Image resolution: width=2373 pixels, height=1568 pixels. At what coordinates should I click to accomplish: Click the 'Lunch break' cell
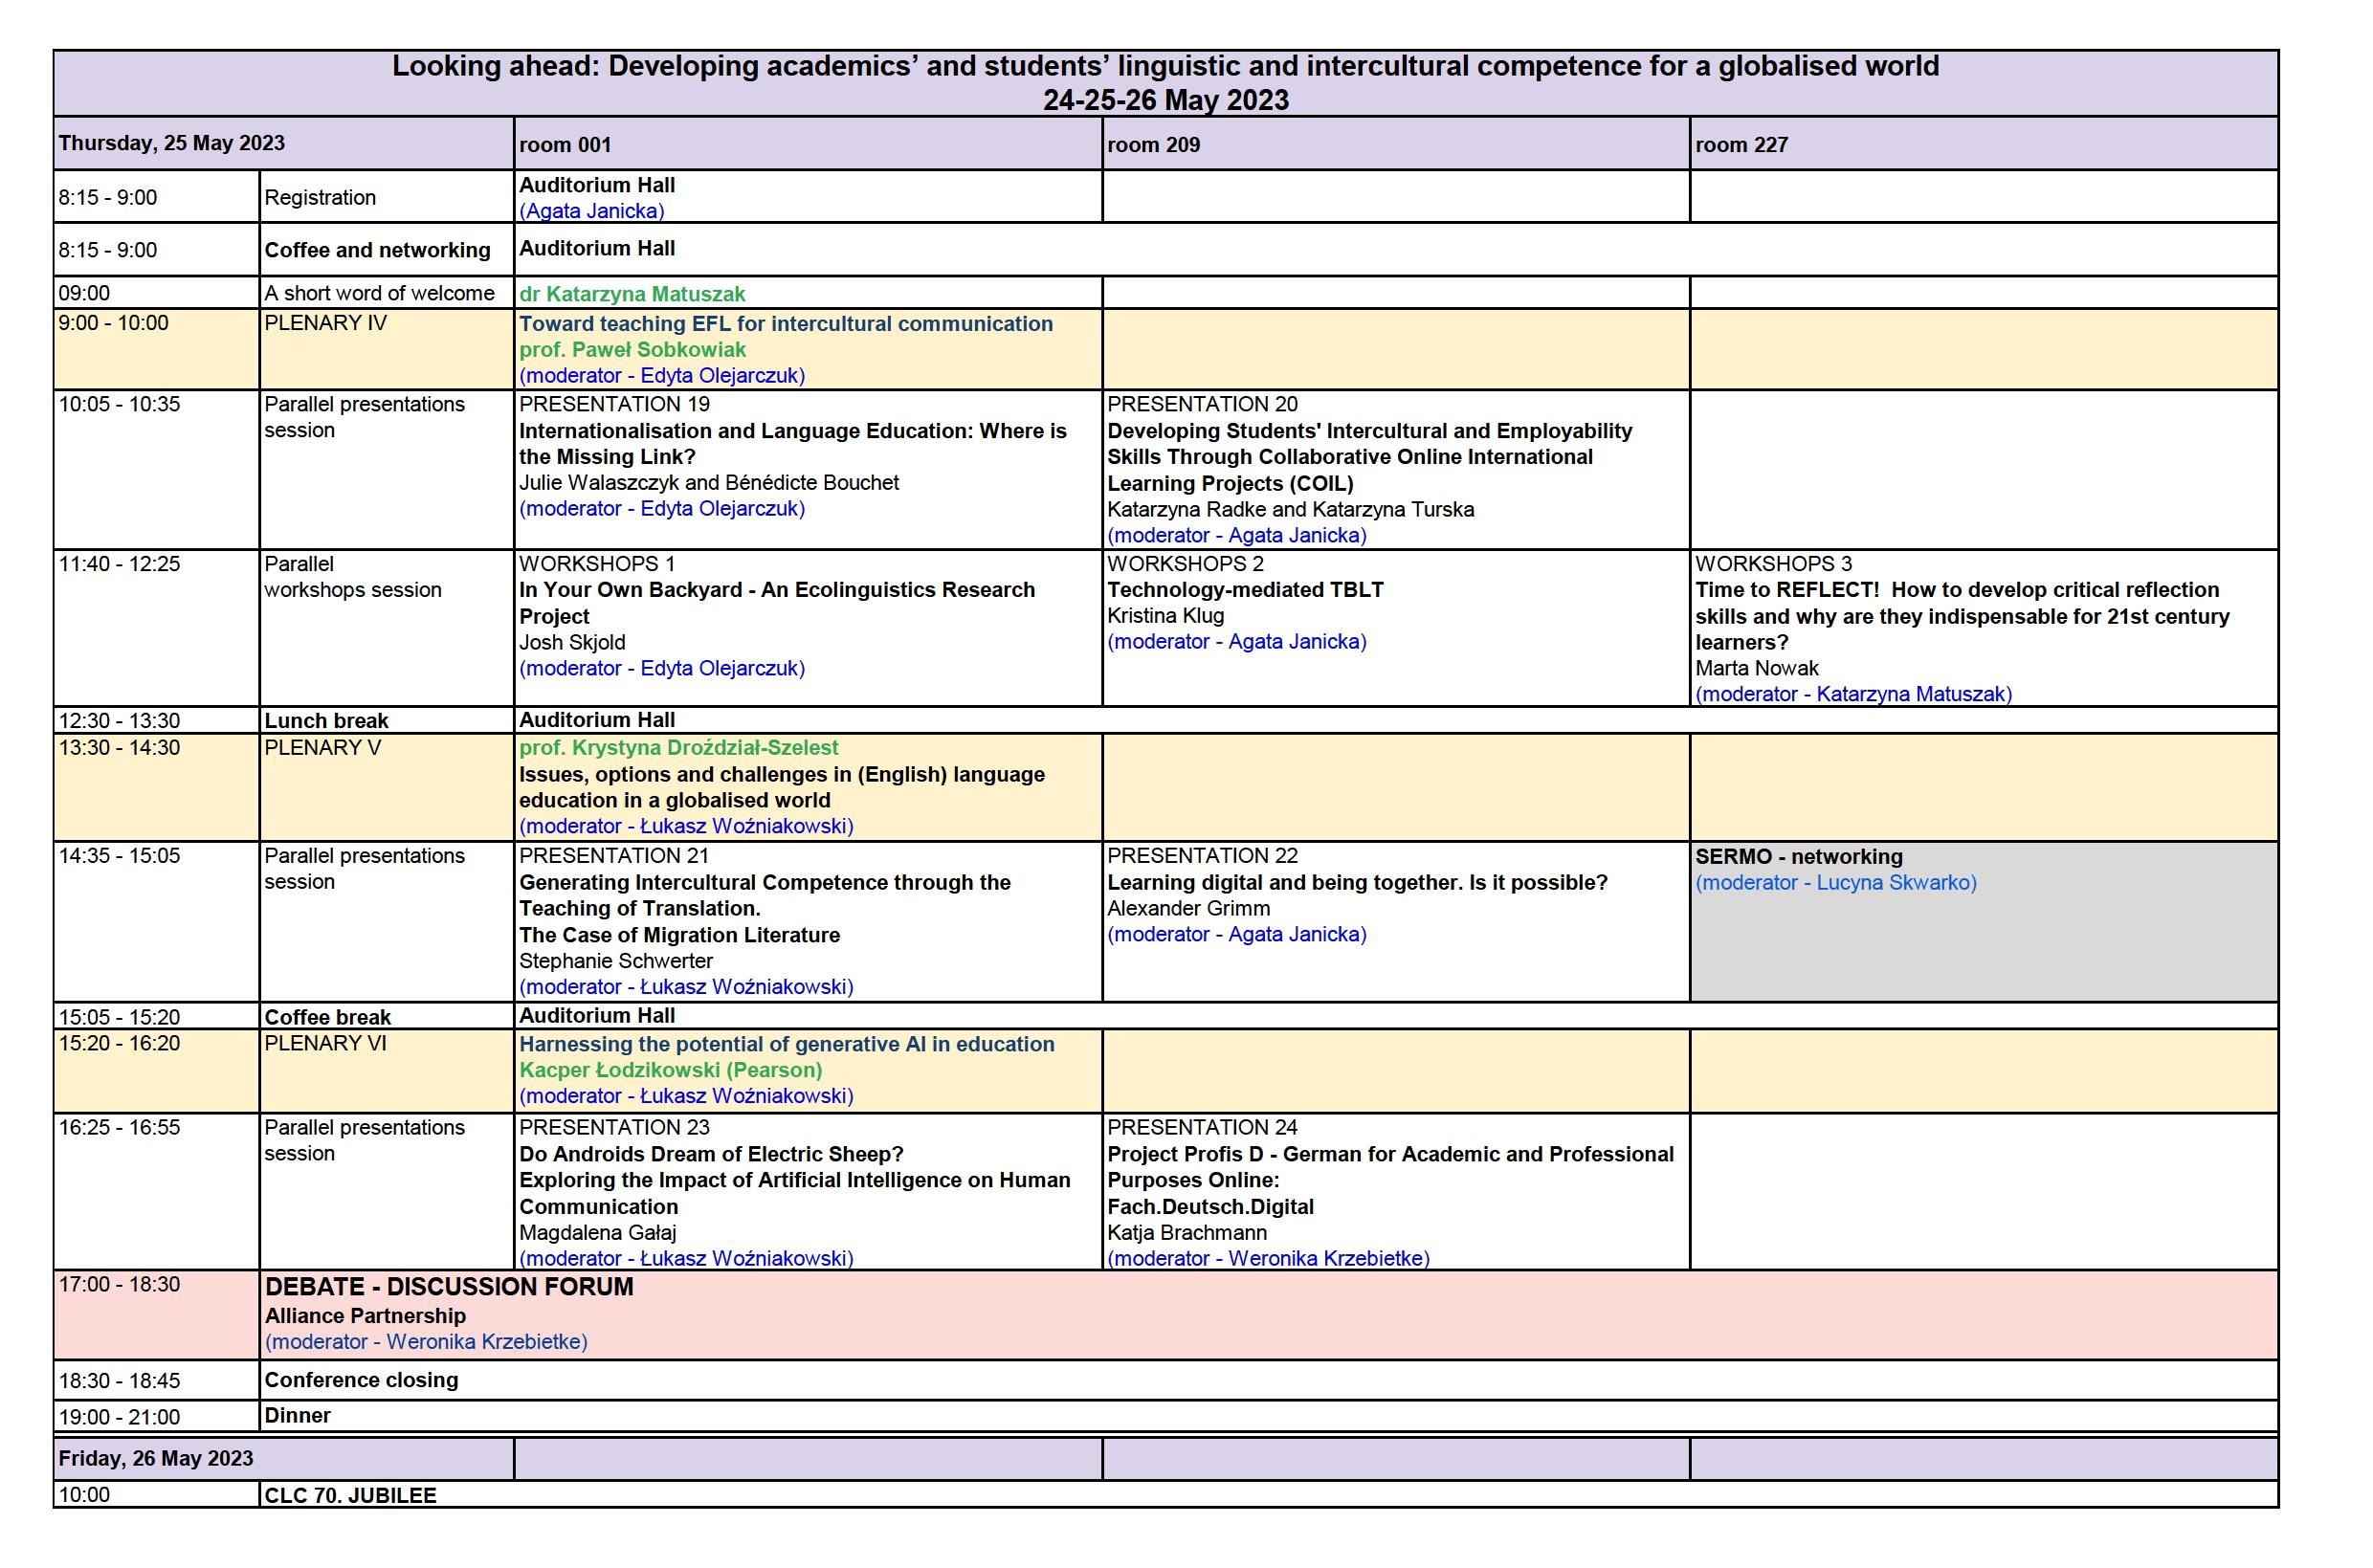(x=386, y=720)
